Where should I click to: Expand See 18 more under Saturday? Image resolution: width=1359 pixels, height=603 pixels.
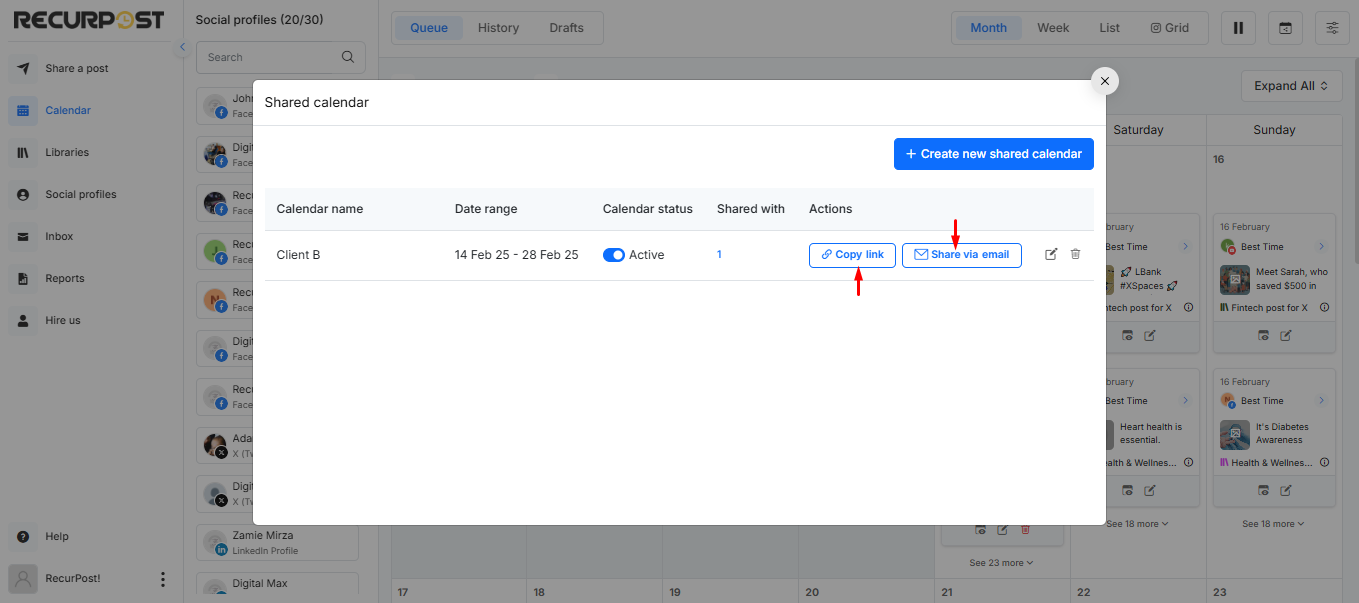click(1138, 524)
